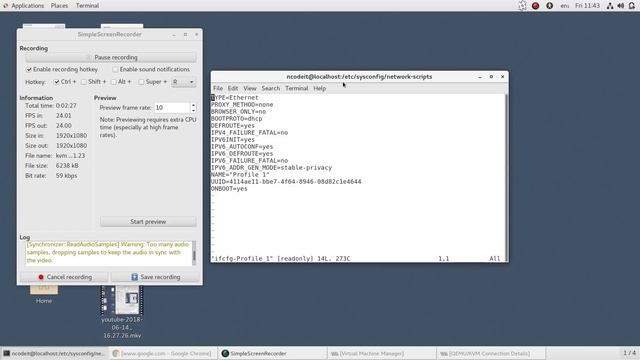Toggle the Super + hotkey checkbox
Screen dimensions: 640x360
point(141,82)
